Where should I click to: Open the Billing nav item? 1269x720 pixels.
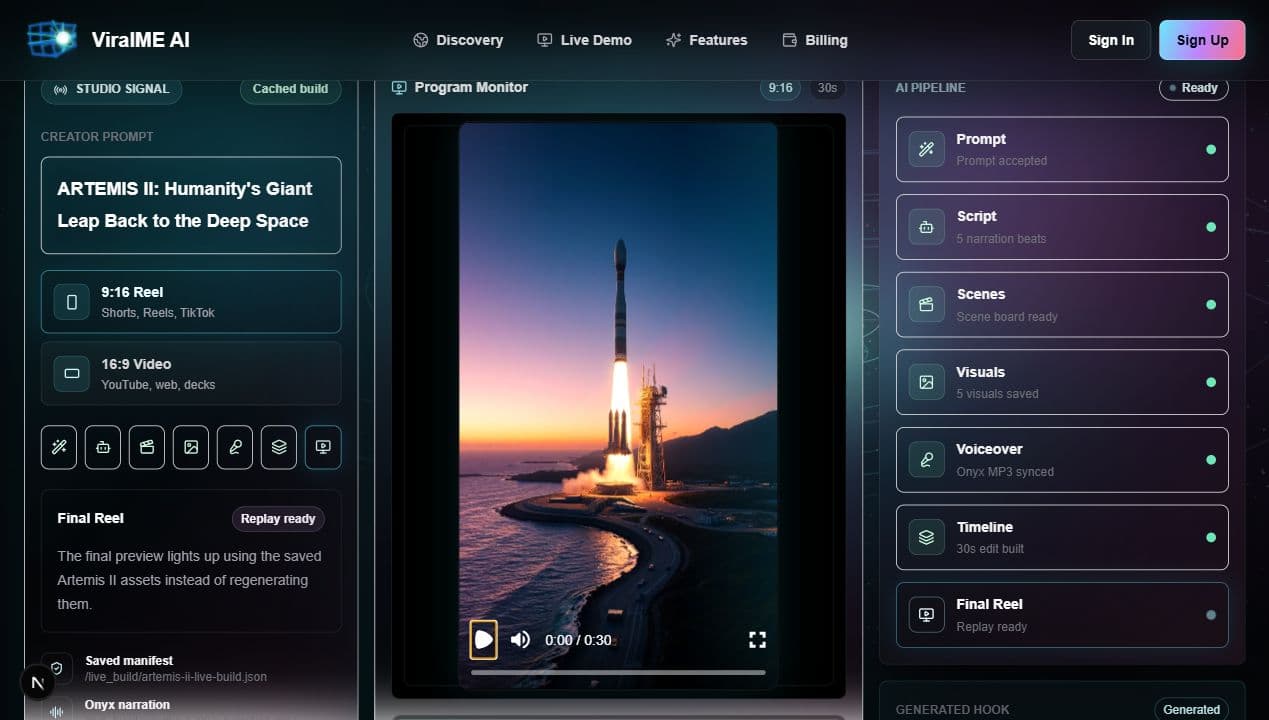814,40
